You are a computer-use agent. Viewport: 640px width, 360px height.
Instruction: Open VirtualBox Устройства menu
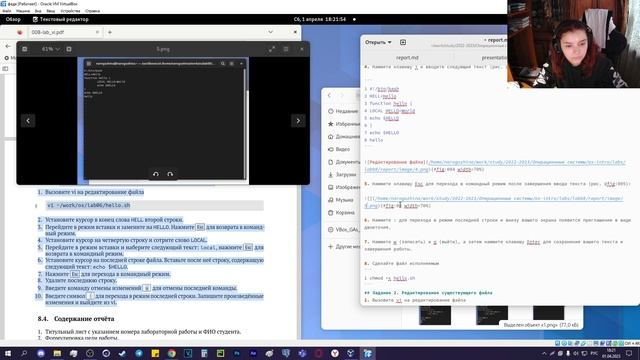(70, 11)
